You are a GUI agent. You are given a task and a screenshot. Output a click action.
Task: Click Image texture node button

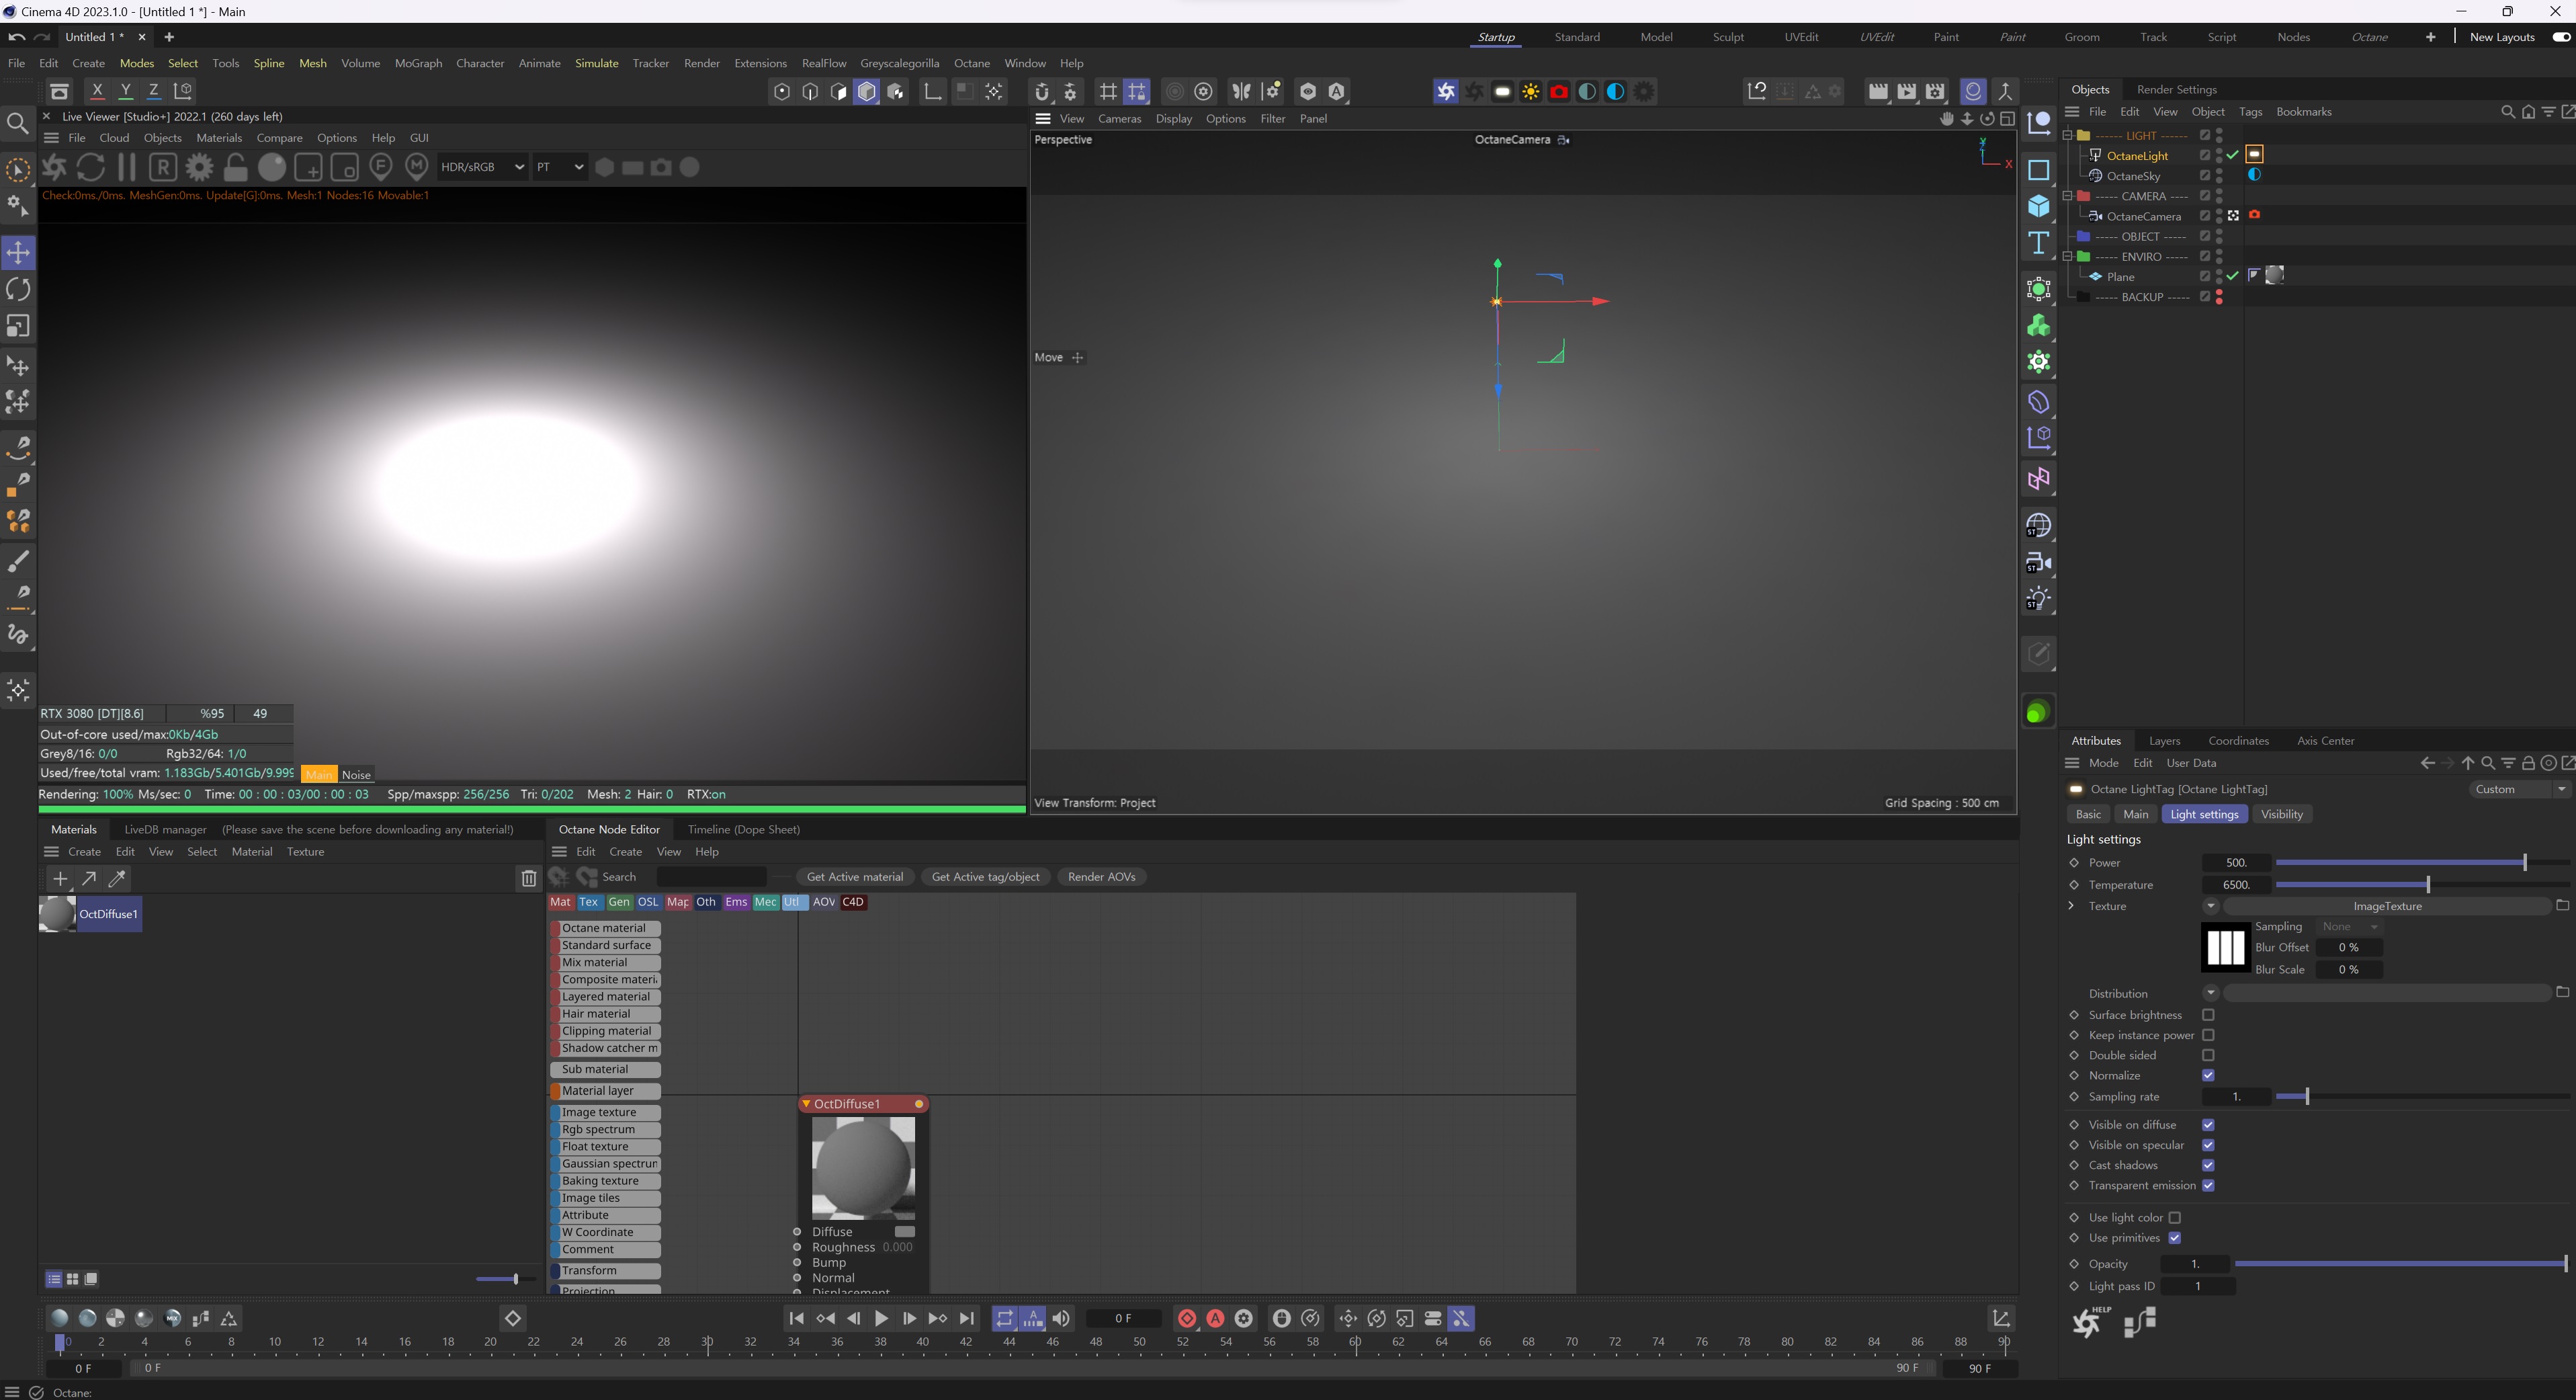(605, 1112)
